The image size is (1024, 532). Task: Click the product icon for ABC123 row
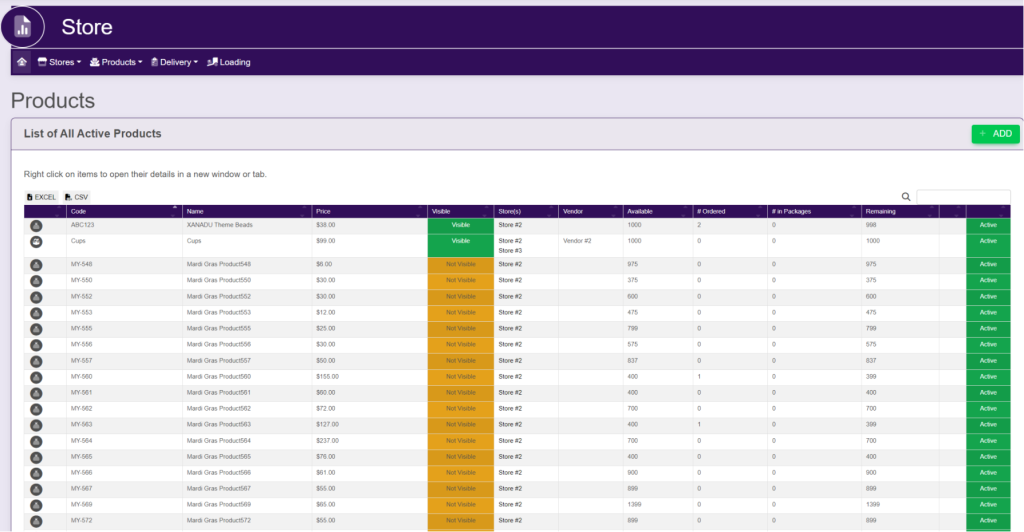click(36, 226)
